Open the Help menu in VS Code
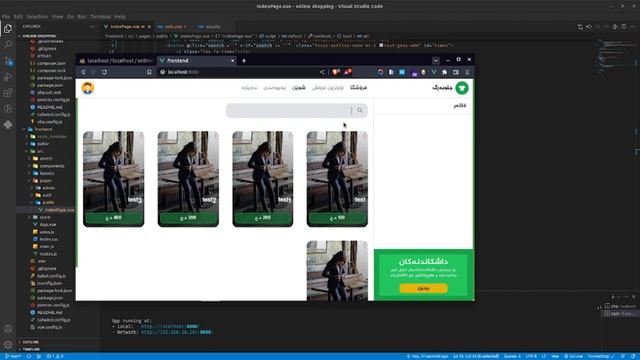The image size is (640, 360). pyautogui.click(x=120, y=17)
